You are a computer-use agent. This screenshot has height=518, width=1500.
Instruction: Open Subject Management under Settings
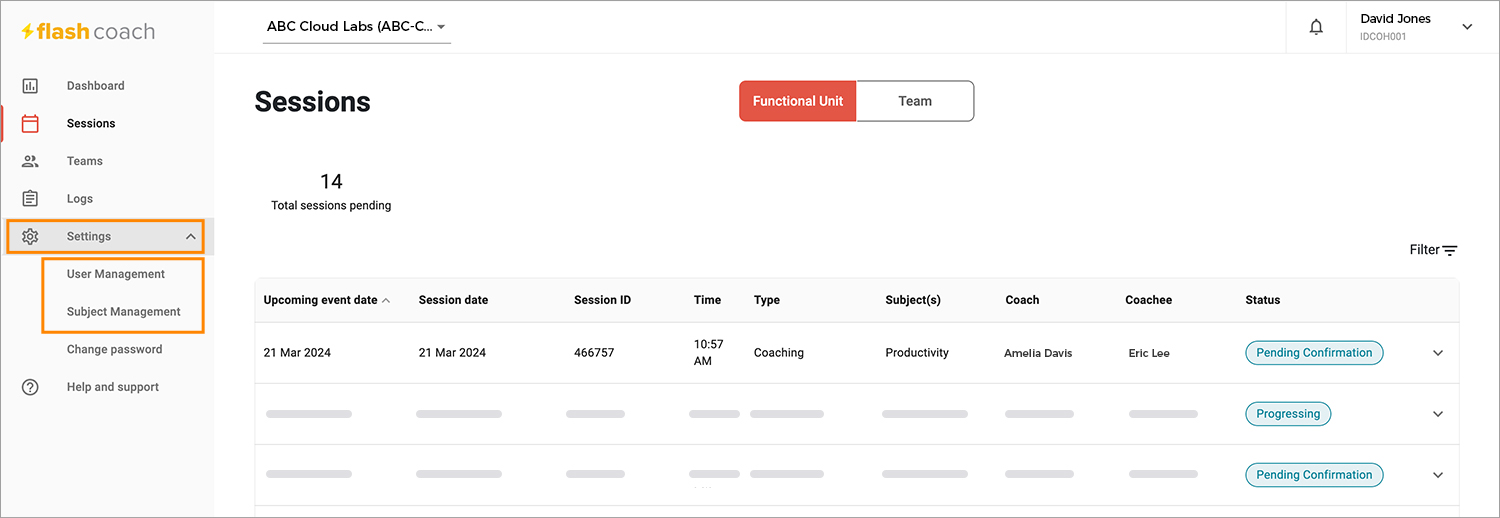click(124, 312)
